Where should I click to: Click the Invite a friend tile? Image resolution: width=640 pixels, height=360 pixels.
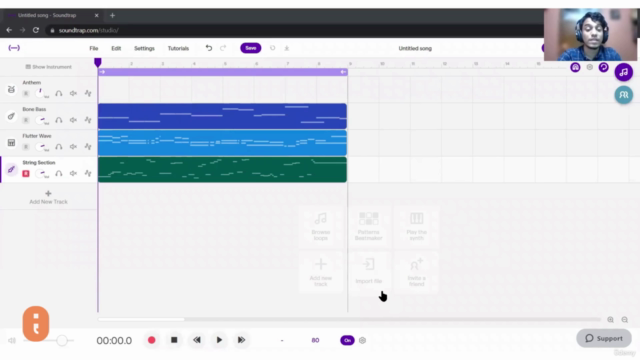(416, 272)
